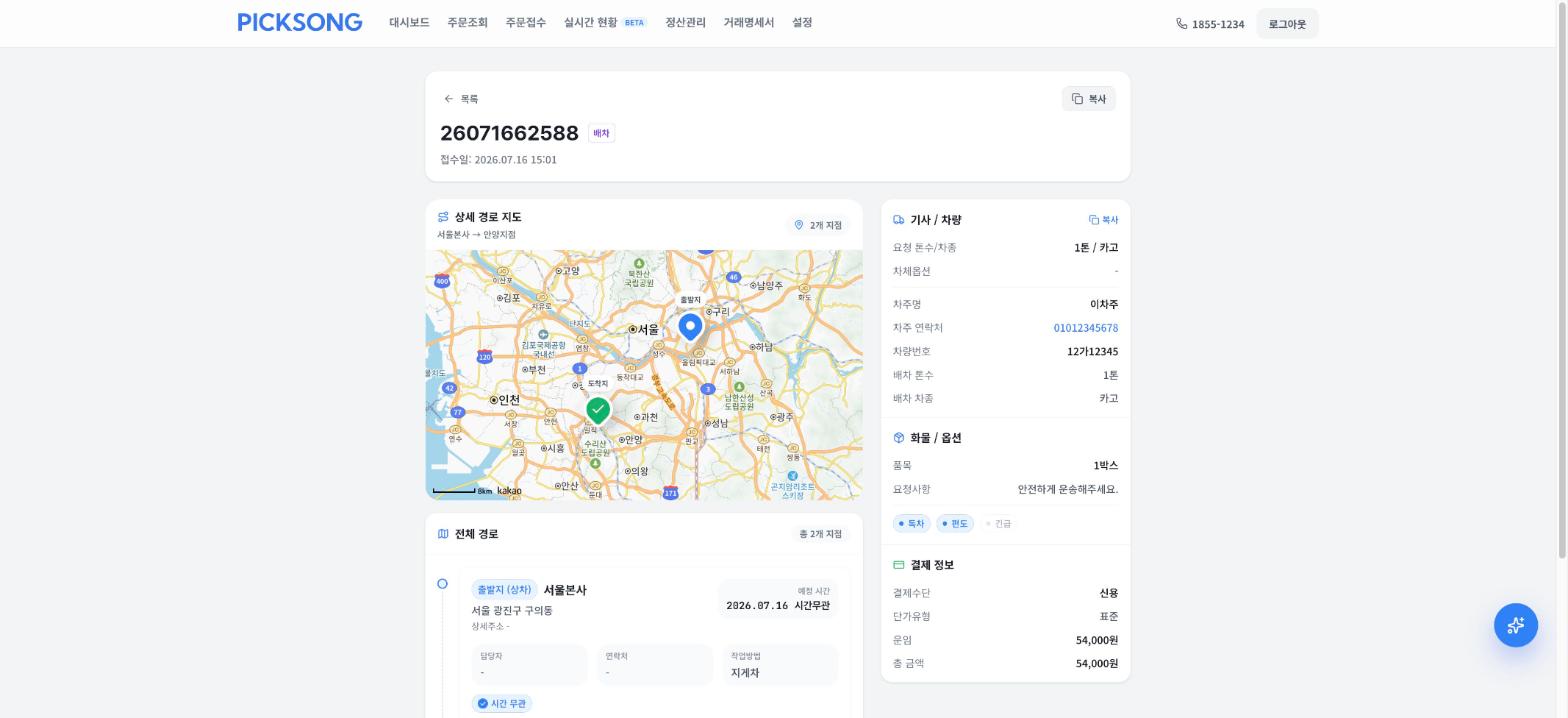Viewport: 1568px width, 718px height.
Task: Click the blue 출발지 map marker
Action: pyautogui.click(x=690, y=327)
